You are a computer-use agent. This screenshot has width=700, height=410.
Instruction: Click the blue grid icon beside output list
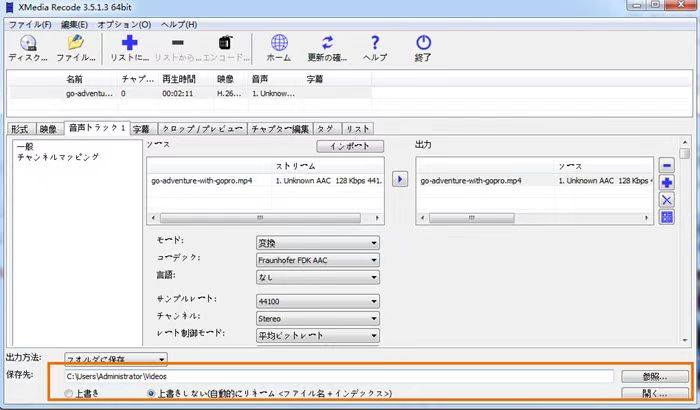pyautogui.click(x=667, y=218)
